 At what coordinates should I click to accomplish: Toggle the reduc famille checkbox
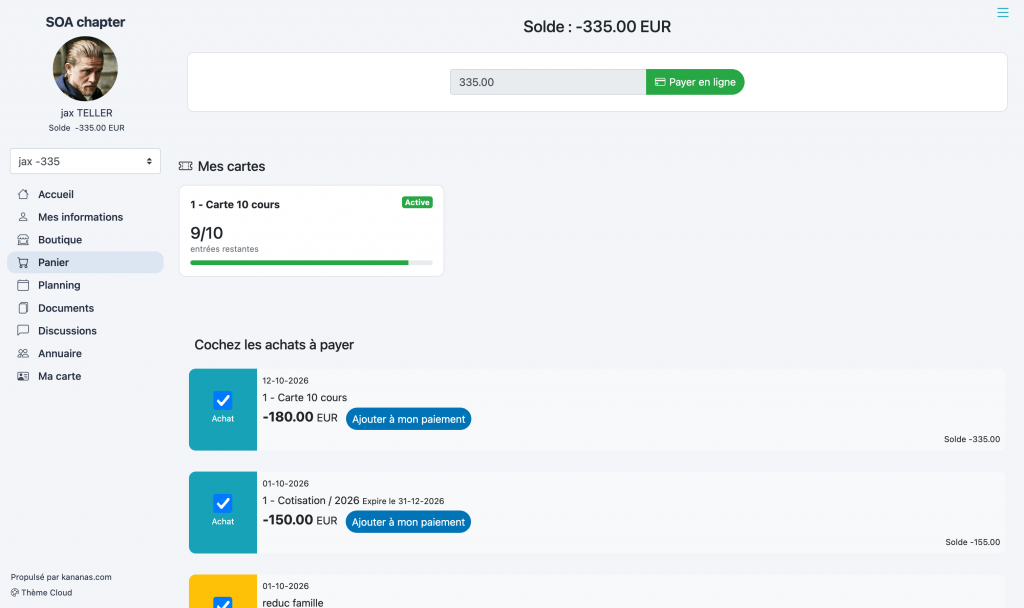(223, 602)
